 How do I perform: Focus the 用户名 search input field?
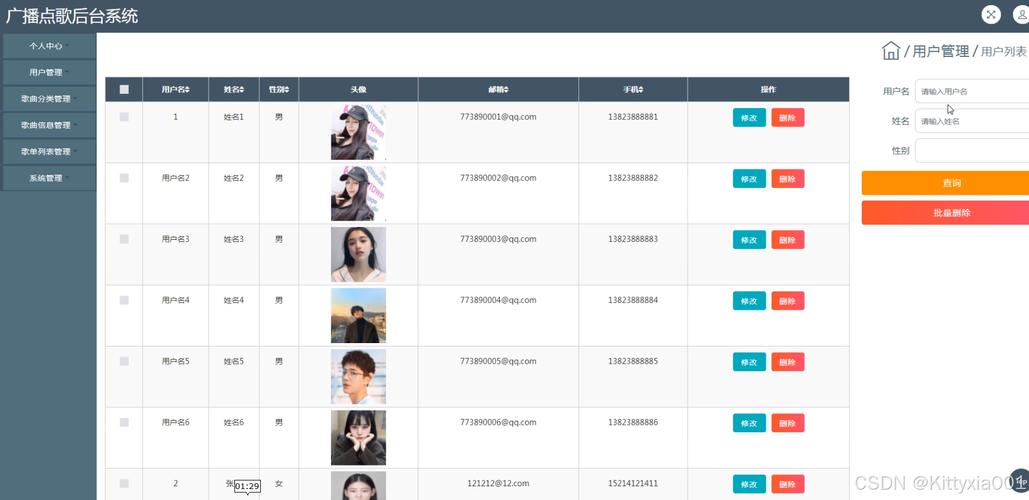click(x=971, y=91)
